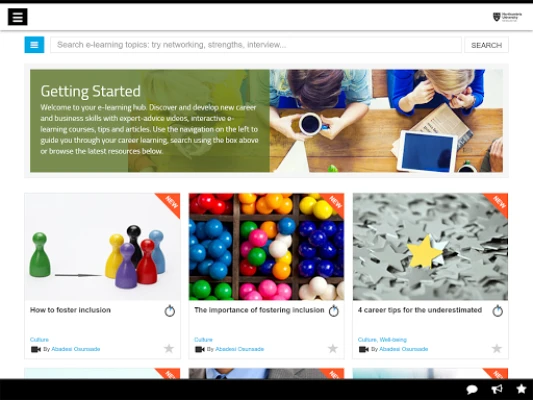Viewport: 533px width, 400px height.
Task: Toggle the blue navigation list button
Action: click(34, 45)
